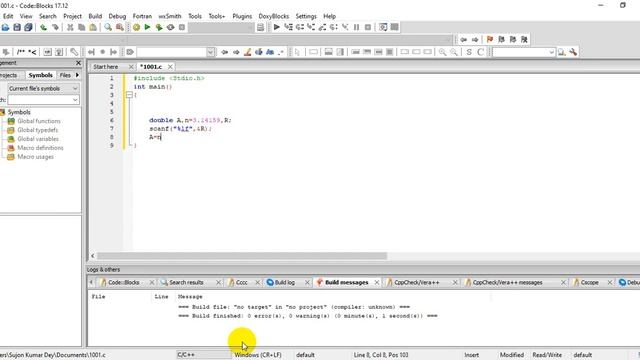The image size is (640, 360).
Task: Build and run the program
Action: 159,27
